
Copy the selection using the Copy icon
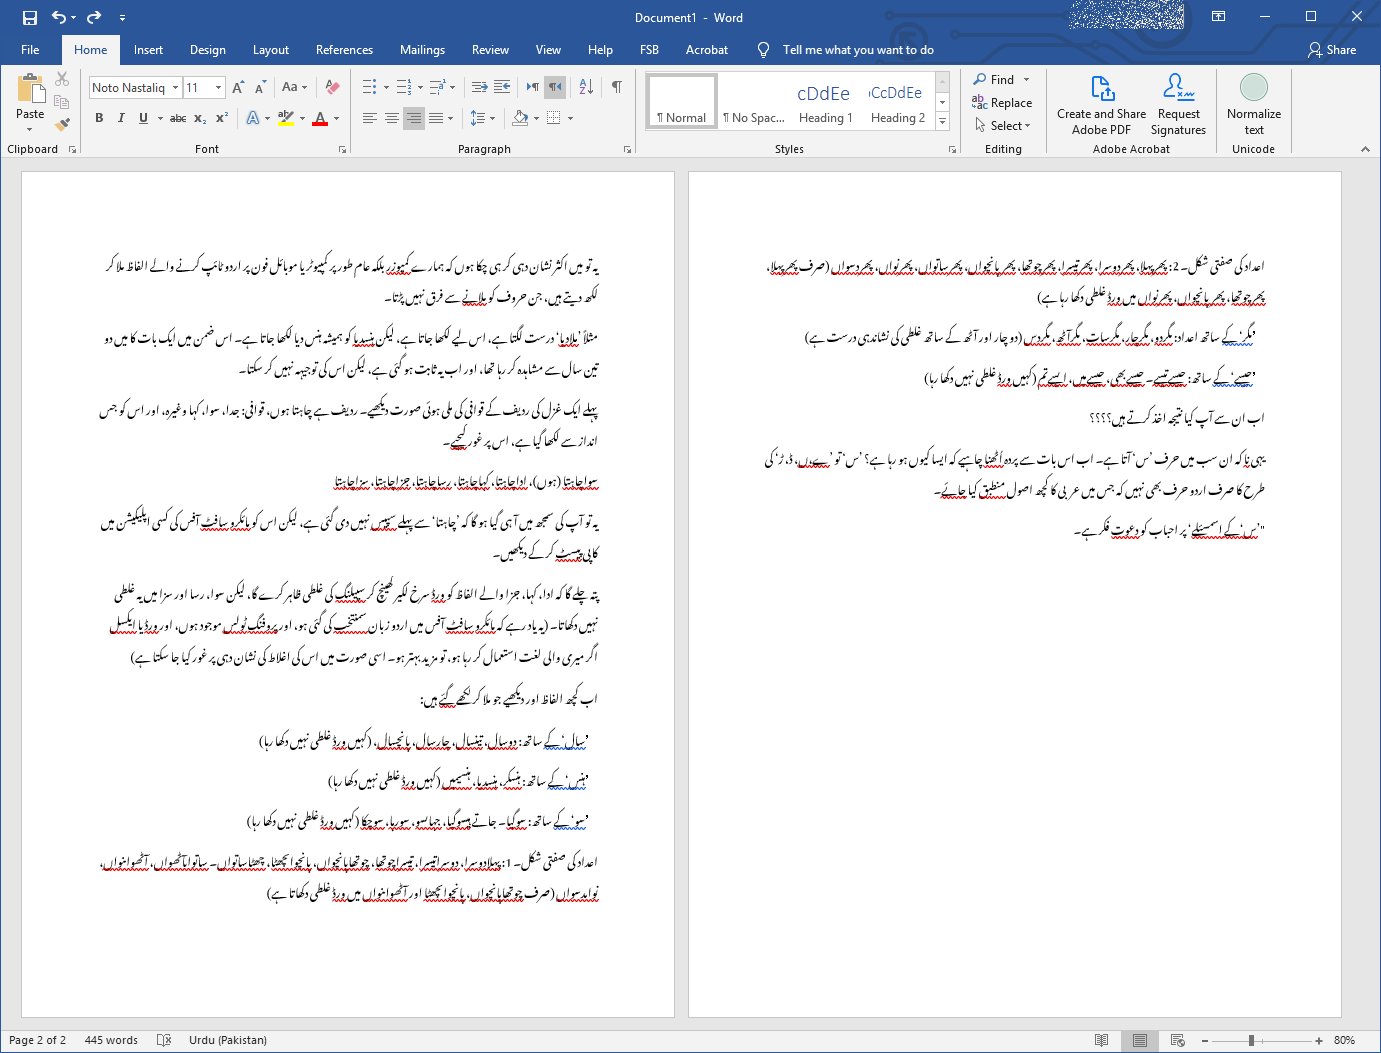[62, 102]
